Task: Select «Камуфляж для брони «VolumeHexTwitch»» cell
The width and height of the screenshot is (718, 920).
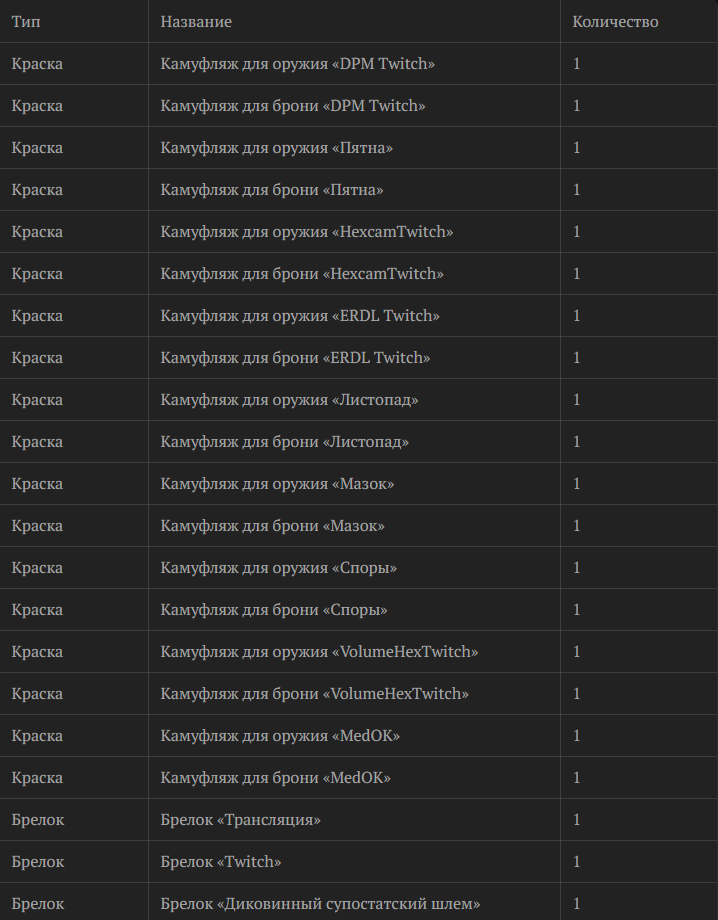Action: pos(354,694)
